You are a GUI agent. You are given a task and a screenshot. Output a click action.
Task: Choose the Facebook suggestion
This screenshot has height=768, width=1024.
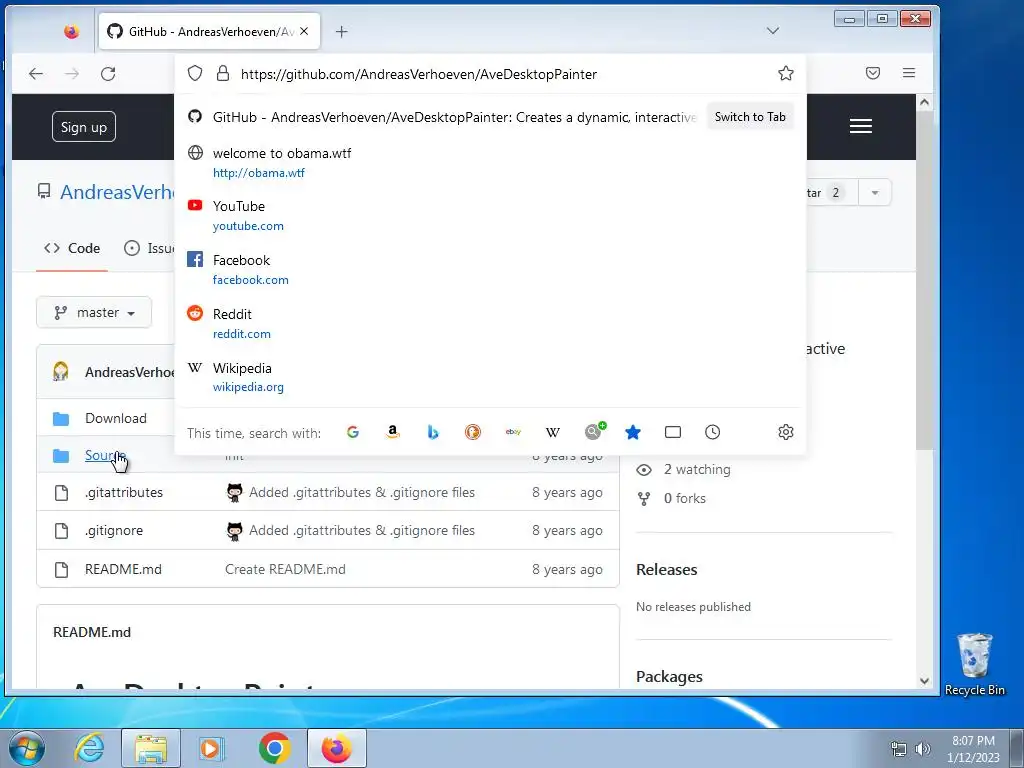pyautogui.click(x=490, y=269)
